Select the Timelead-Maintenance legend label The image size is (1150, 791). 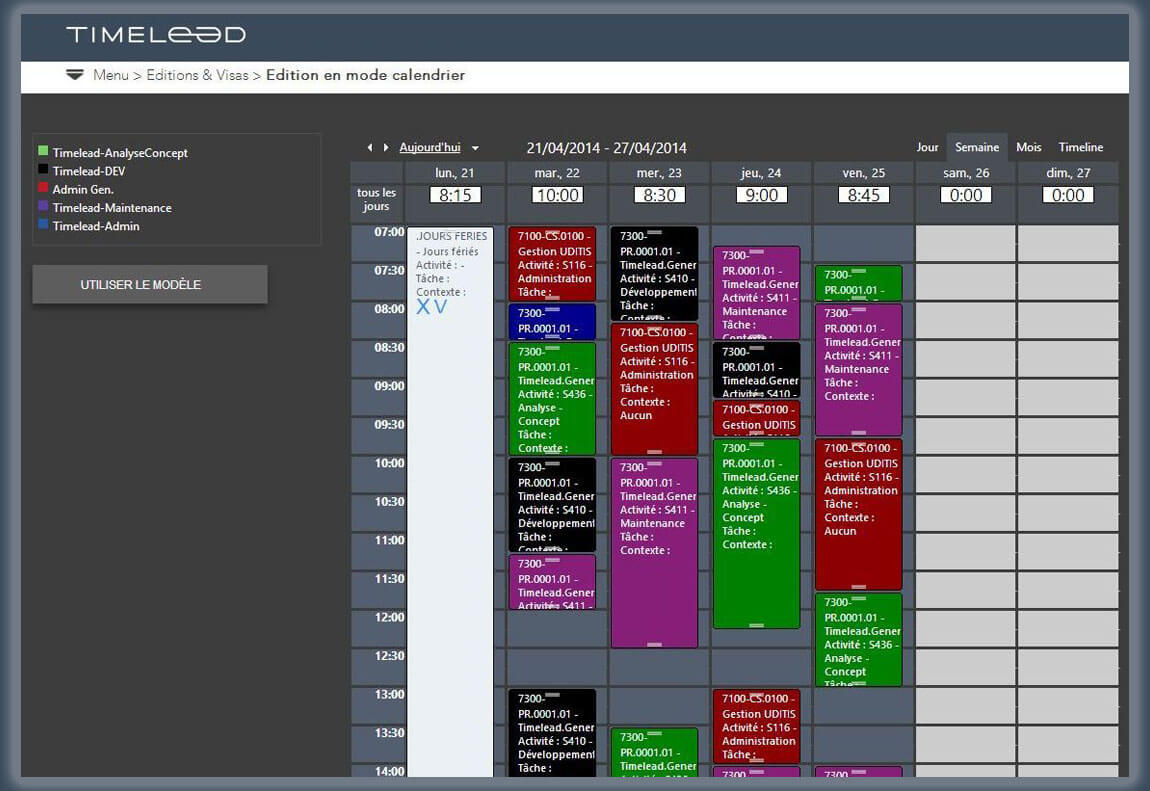click(112, 207)
